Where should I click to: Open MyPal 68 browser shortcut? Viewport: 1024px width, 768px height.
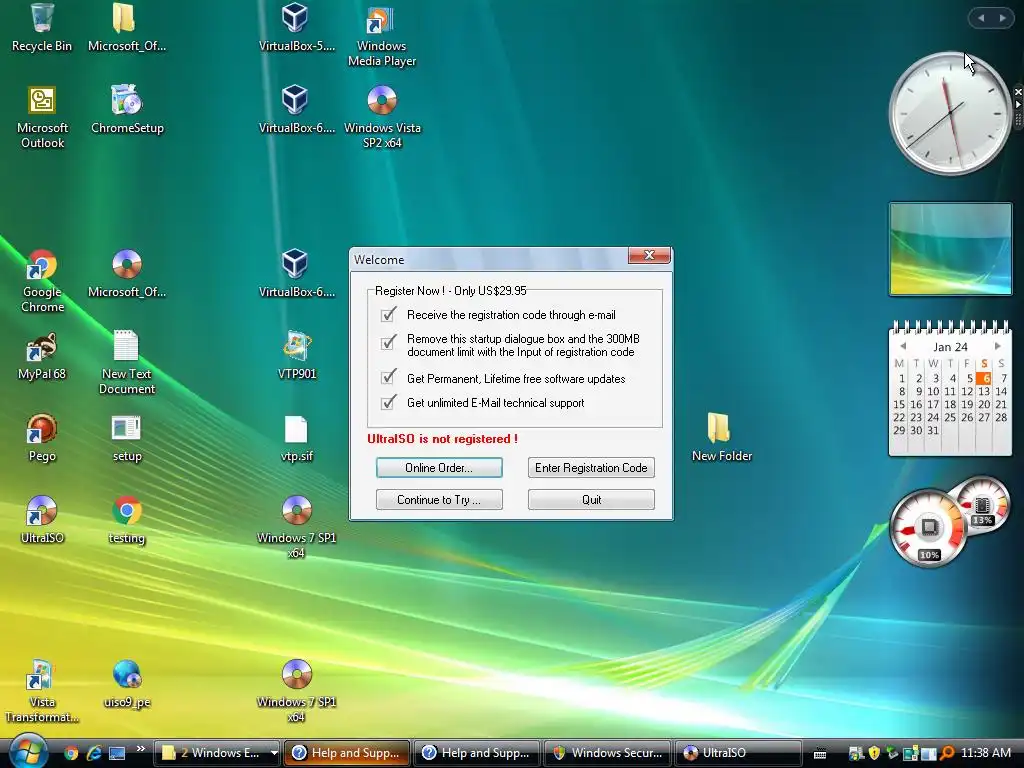click(42, 356)
